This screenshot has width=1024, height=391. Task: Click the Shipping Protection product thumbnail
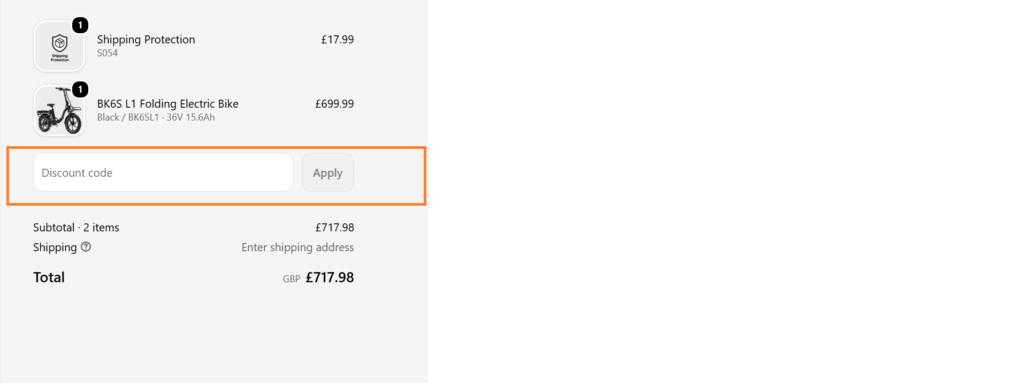(x=59, y=46)
